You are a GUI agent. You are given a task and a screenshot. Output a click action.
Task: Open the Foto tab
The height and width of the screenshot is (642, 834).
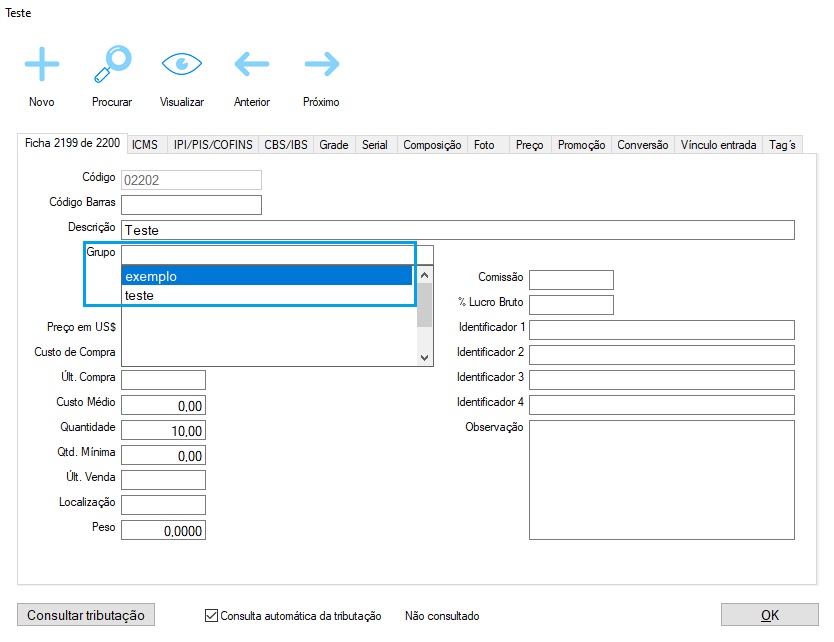click(484, 145)
